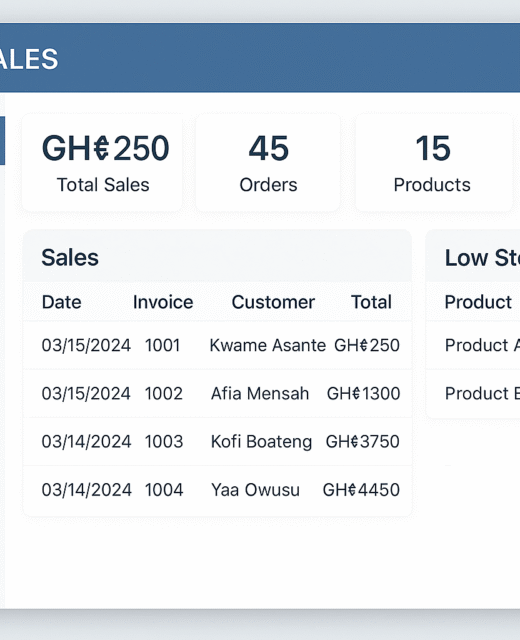The image size is (520, 640).
Task: Sort table by the Customer column header
Action: pyautogui.click(x=273, y=302)
